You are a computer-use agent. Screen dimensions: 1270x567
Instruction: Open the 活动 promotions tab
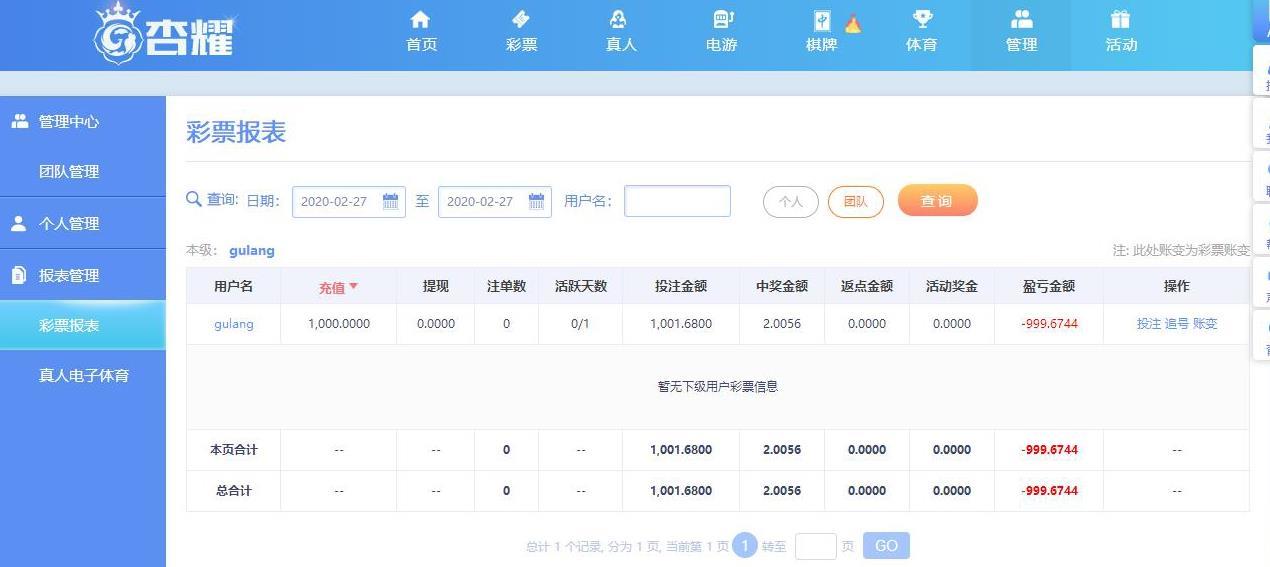[1121, 33]
